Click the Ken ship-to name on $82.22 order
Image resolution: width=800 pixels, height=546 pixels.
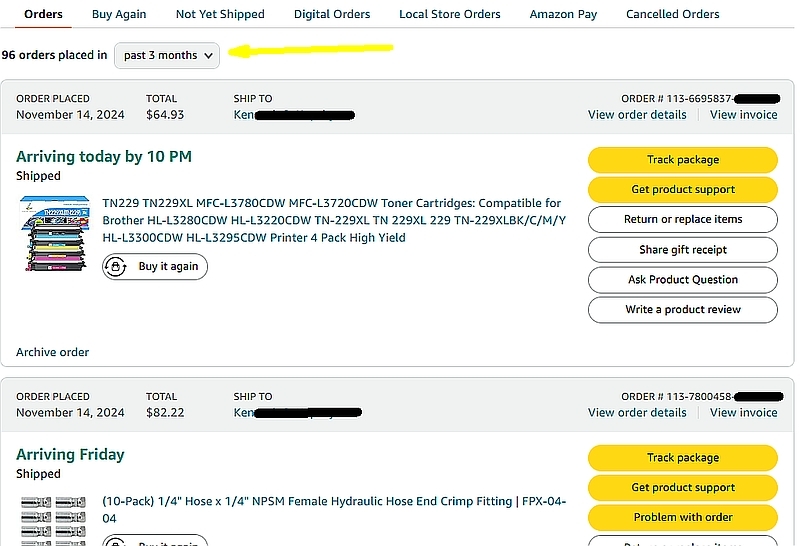pyautogui.click(x=244, y=413)
